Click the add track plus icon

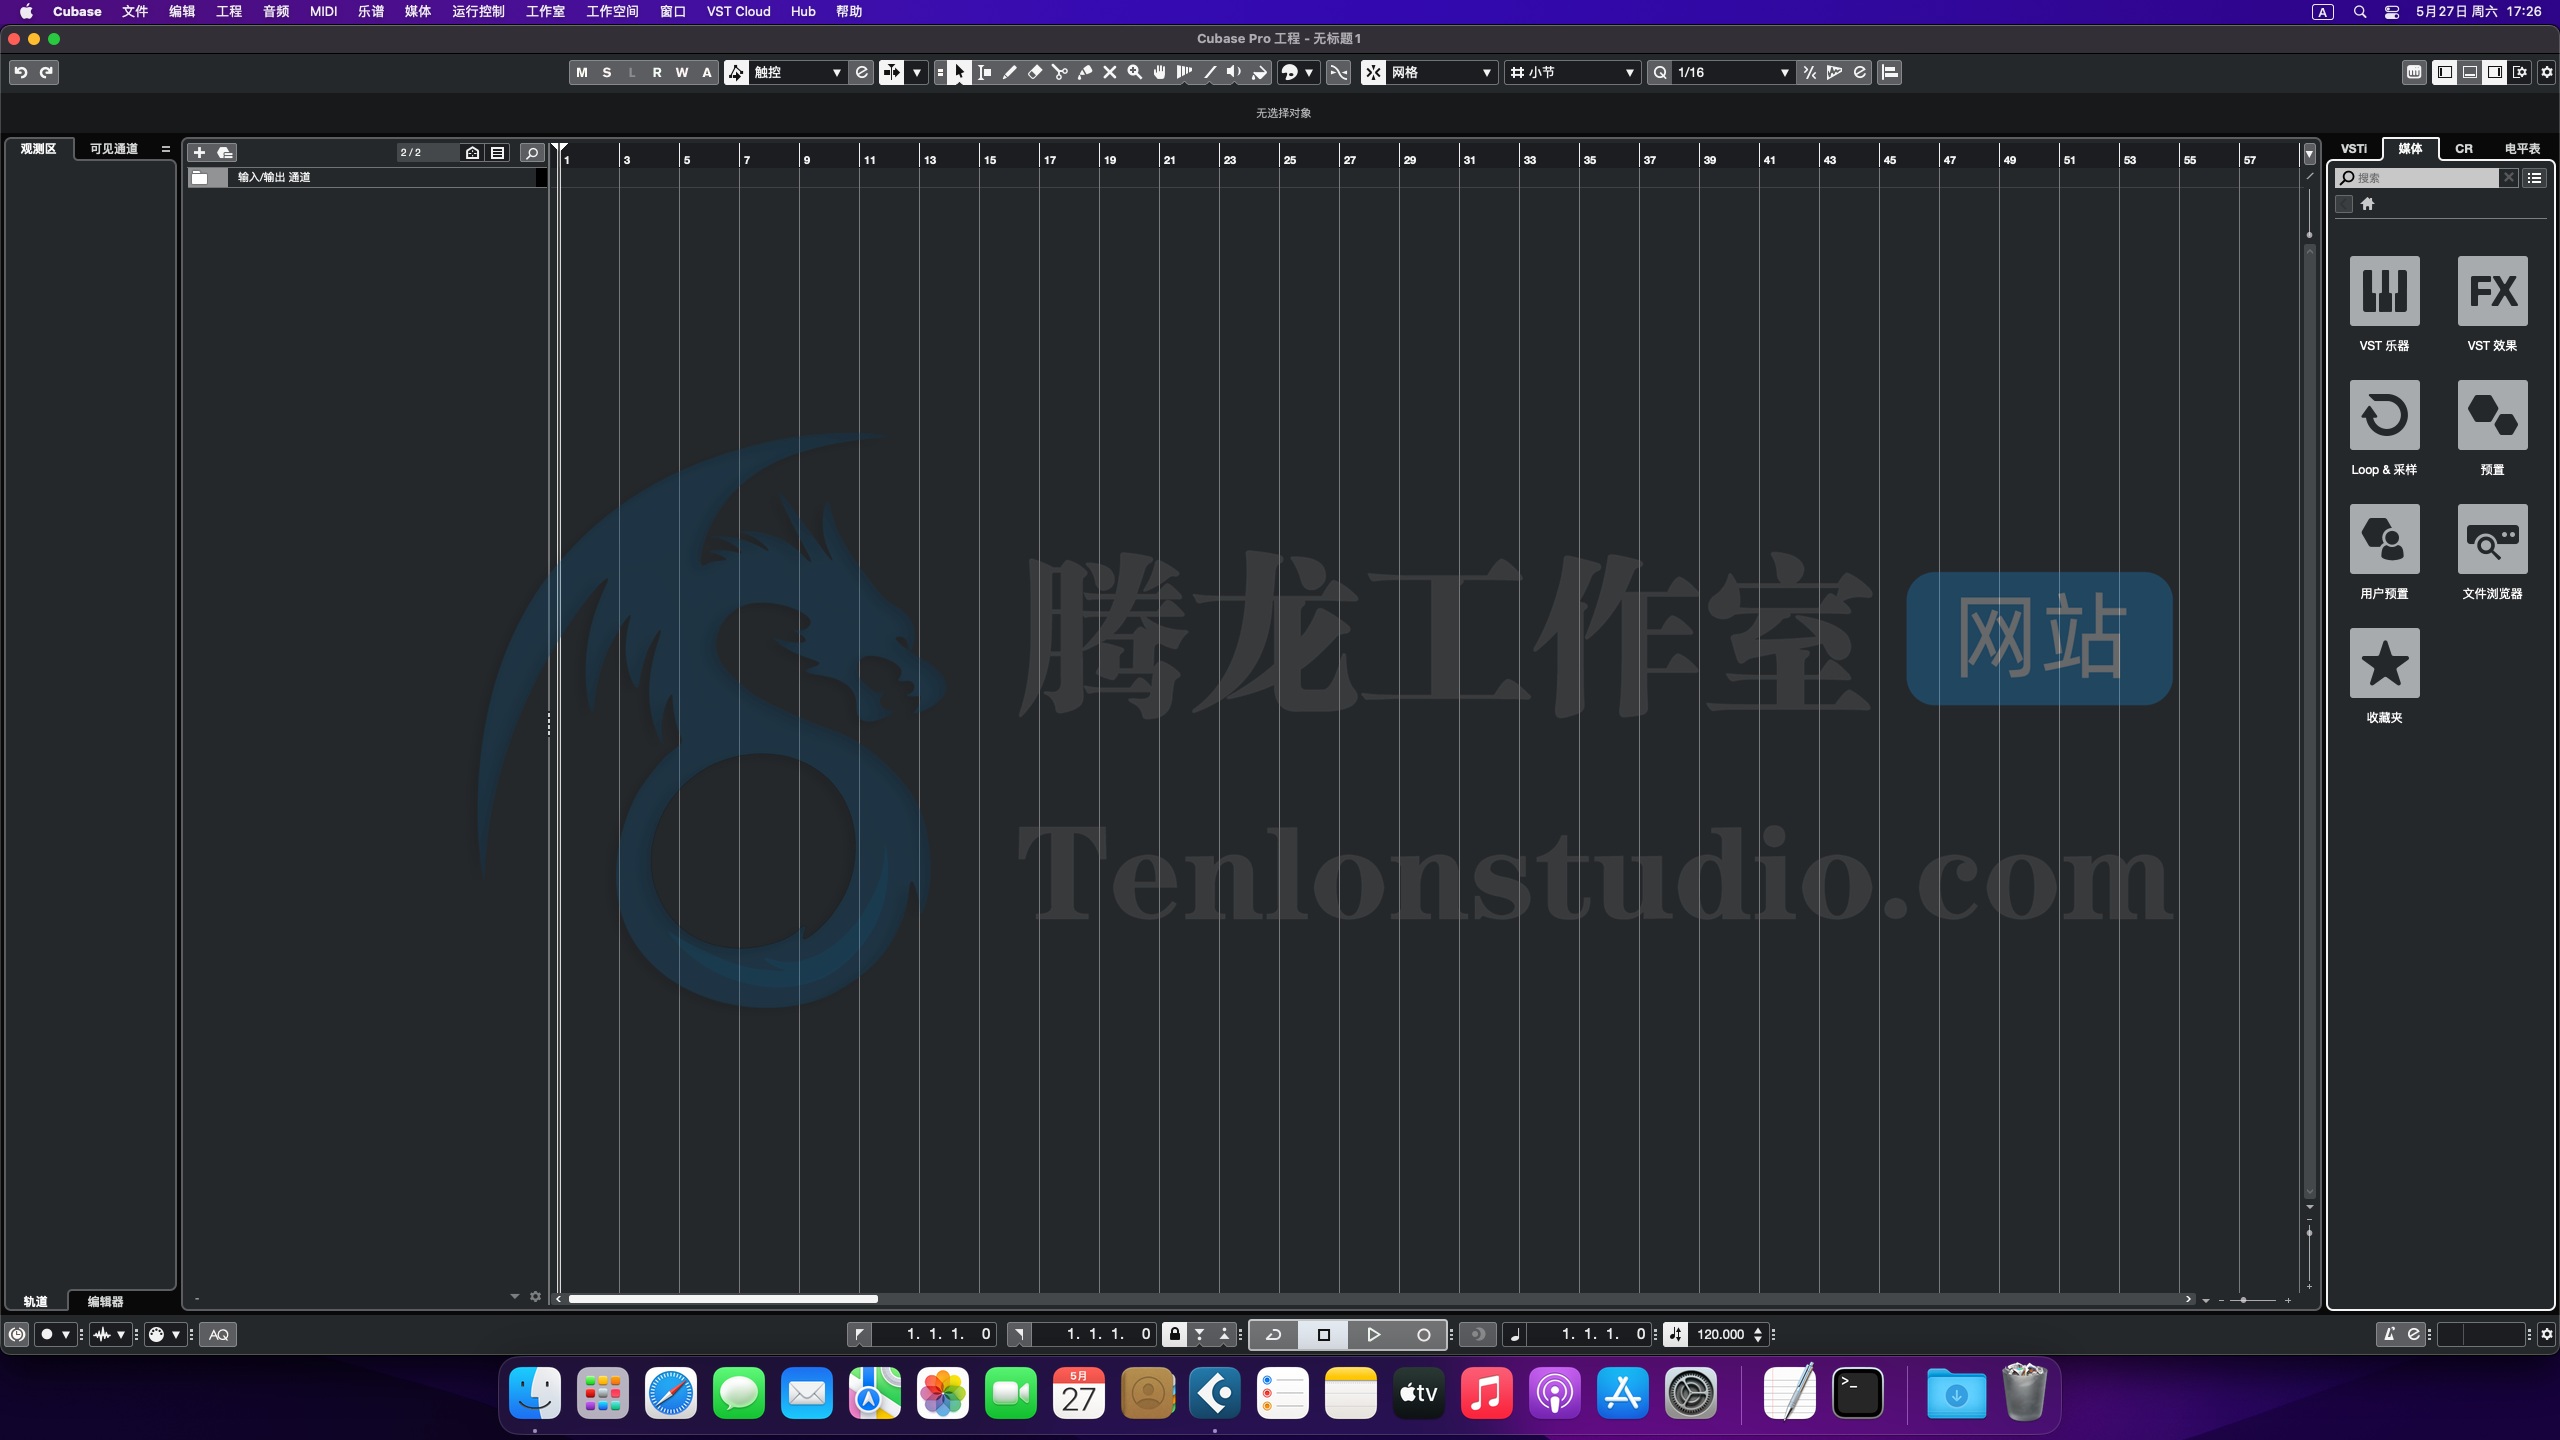199,152
